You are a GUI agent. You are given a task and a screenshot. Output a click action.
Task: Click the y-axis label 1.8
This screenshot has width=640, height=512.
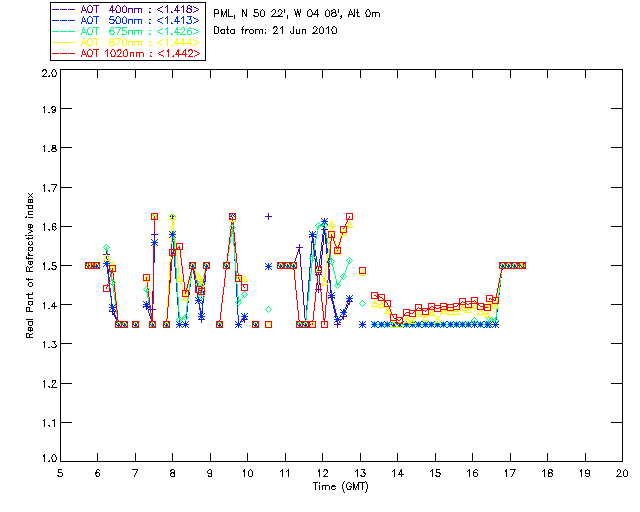49,148
